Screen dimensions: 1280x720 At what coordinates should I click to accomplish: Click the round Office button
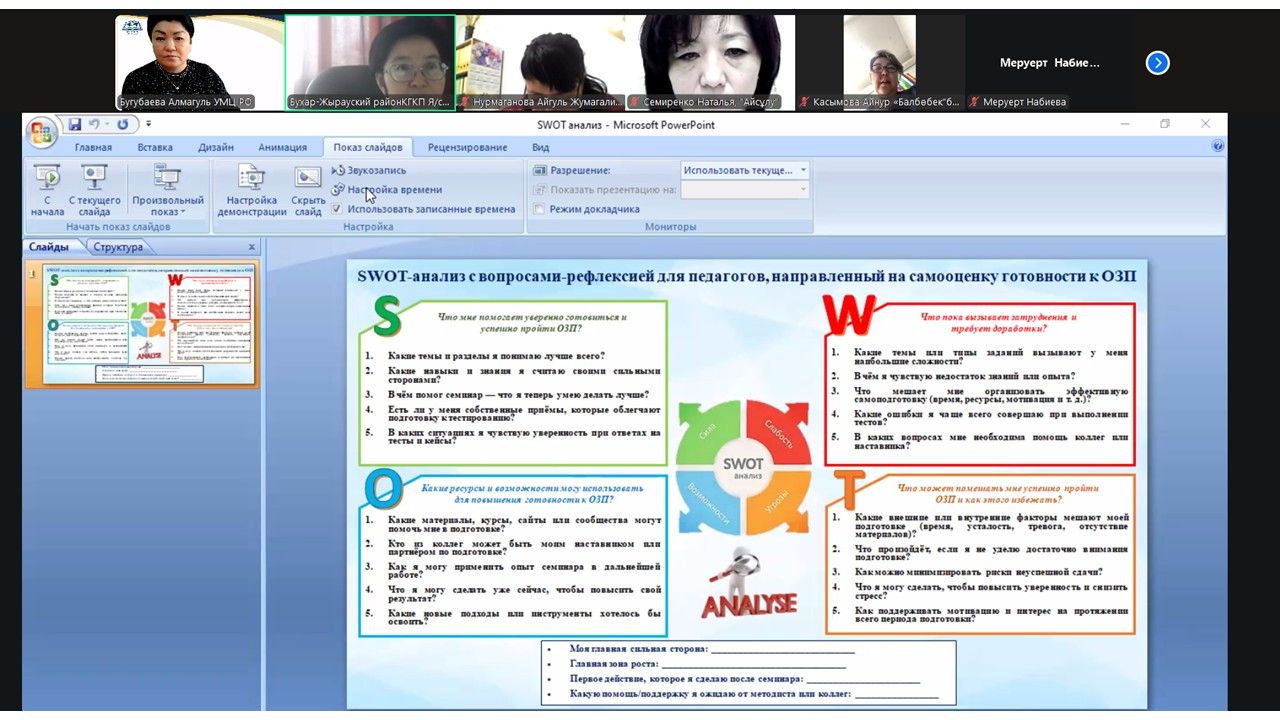point(41,133)
